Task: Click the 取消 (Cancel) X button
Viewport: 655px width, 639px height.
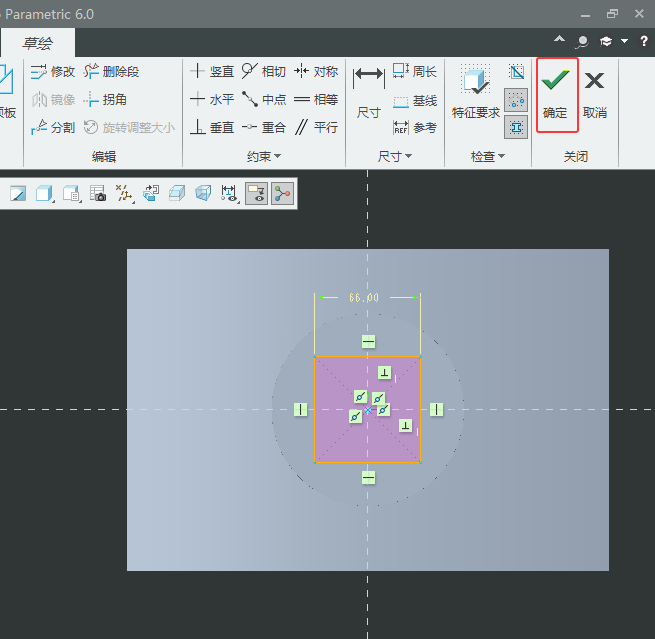Action: (595, 89)
